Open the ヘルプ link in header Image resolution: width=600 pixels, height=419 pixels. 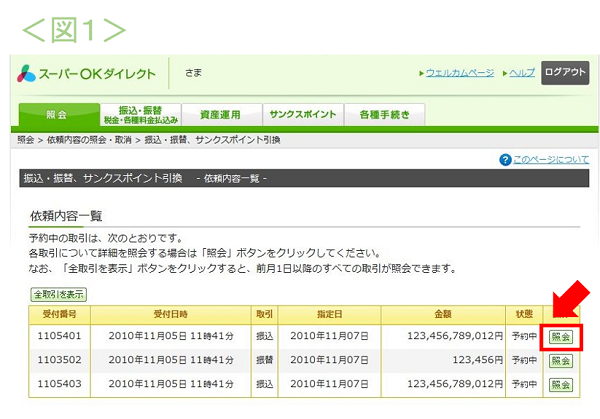coord(521,74)
